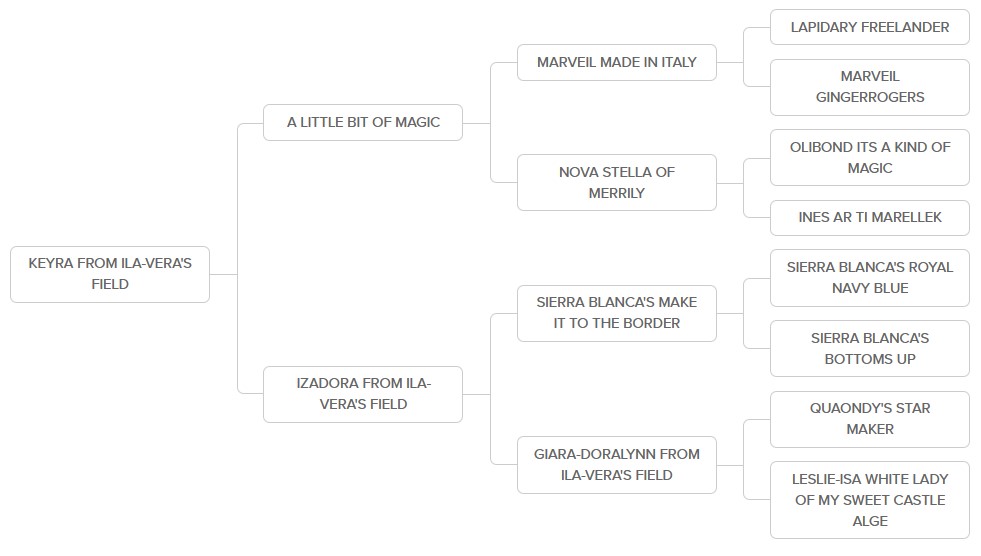Click the Lapidary Freelander box
The width and height of the screenshot is (981, 556).
(x=869, y=27)
